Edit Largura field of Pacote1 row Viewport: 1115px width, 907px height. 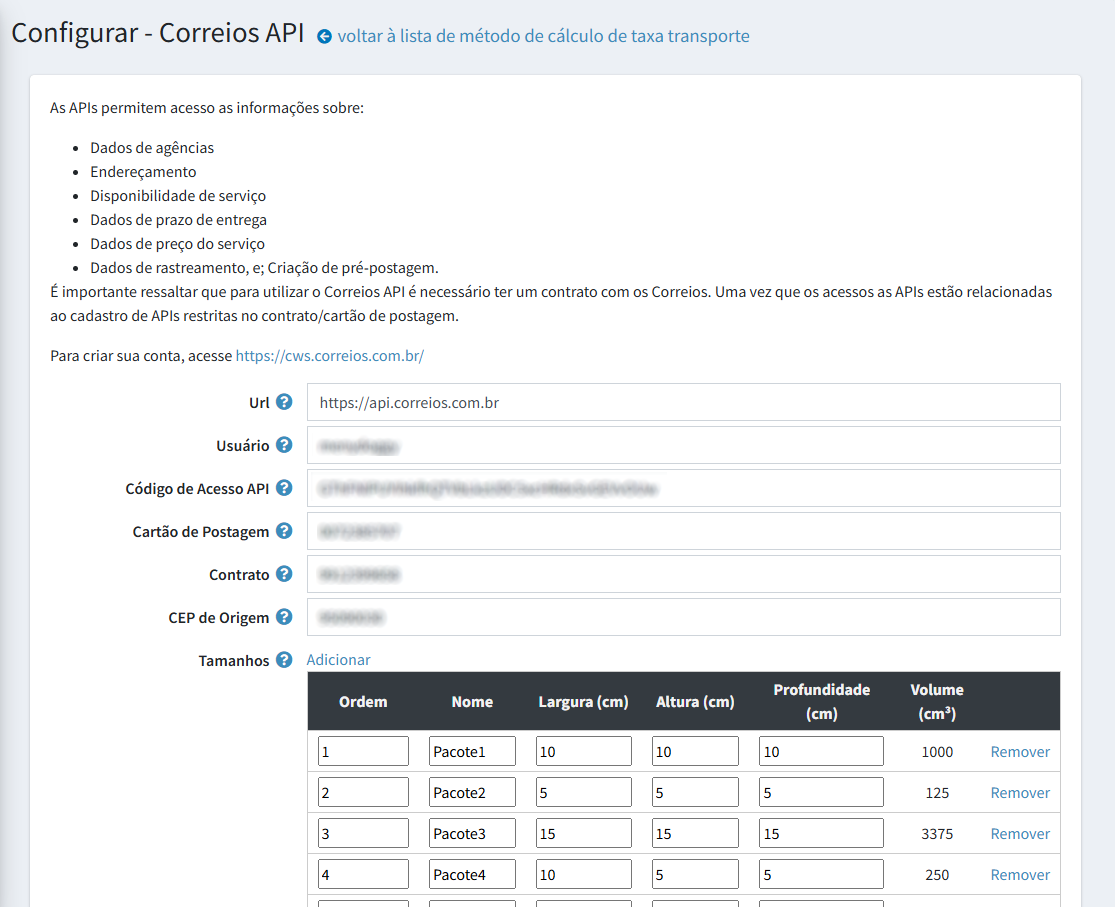(x=584, y=751)
